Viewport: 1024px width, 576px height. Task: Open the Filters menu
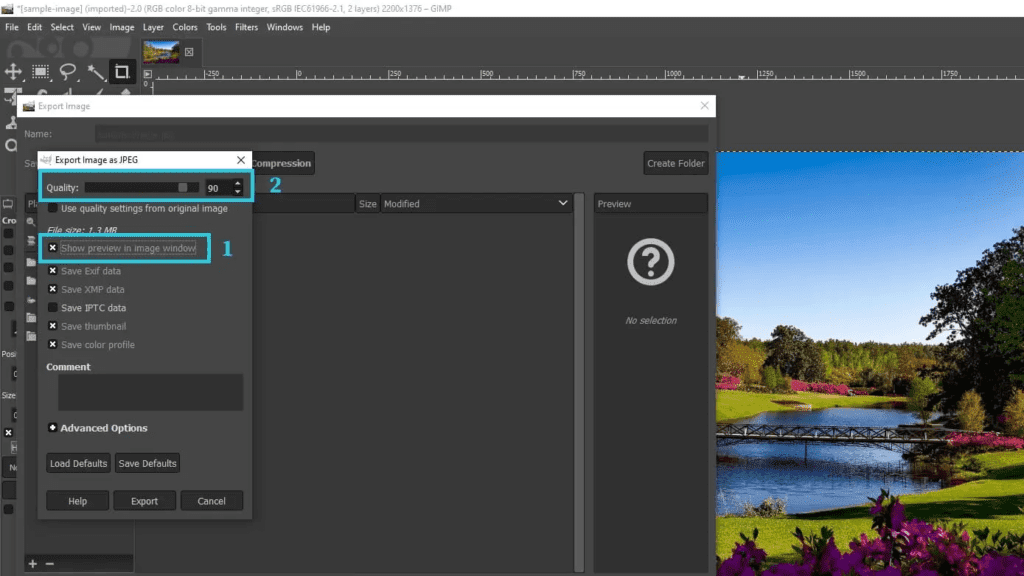coord(246,27)
